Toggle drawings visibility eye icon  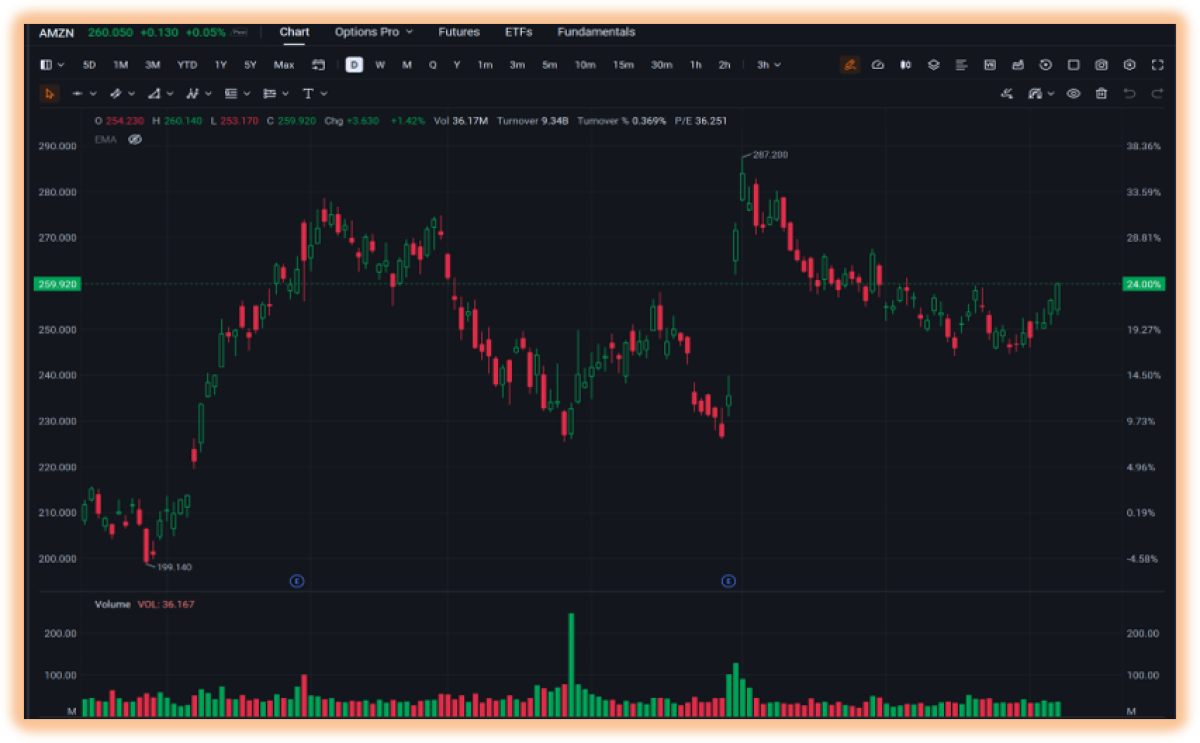[1073, 94]
